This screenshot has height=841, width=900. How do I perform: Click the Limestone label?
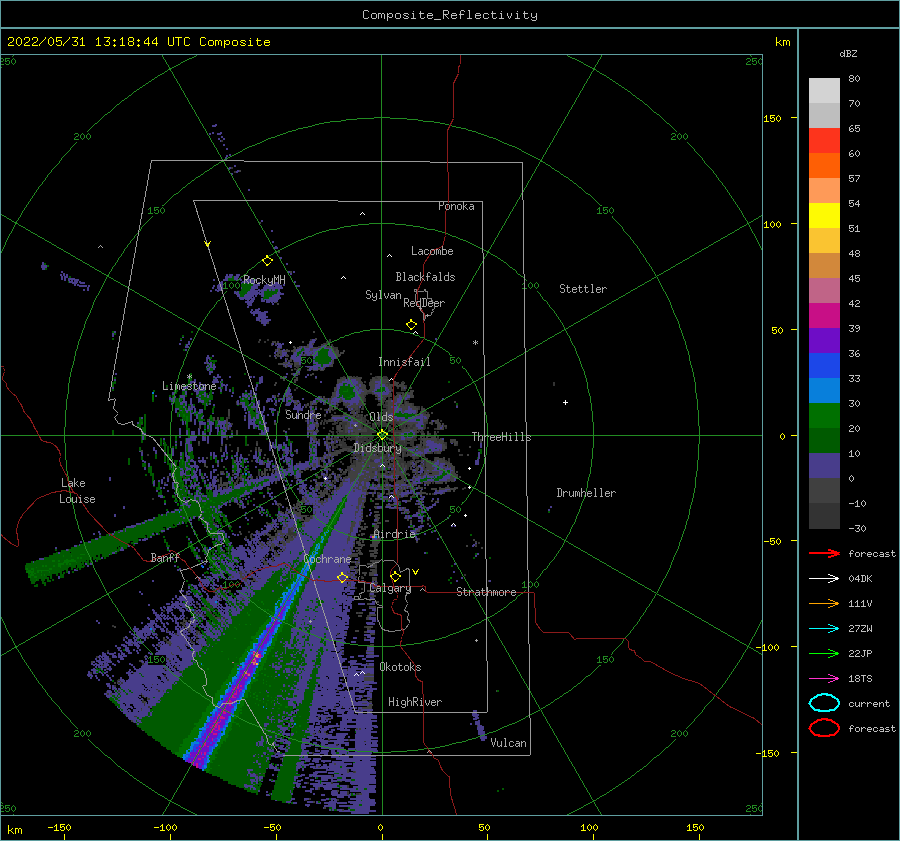click(189, 386)
